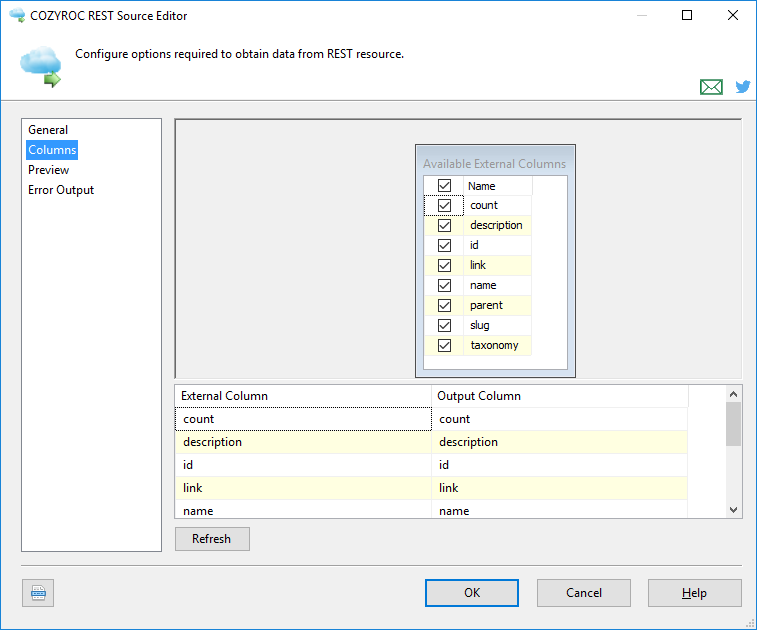Uncheck the slug column checkbox
The width and height of the screenshot is (757, 630).
point(444,325)
